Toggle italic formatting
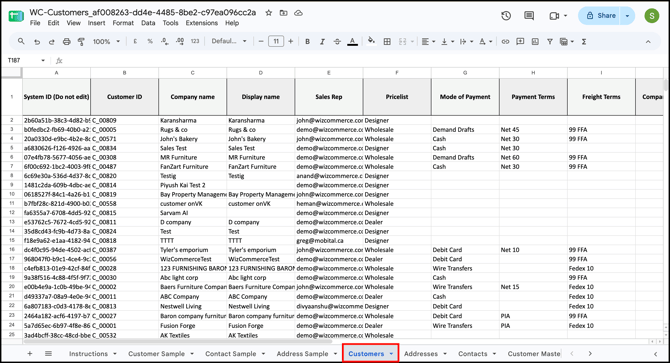The height and width of the screenshot is (363, 670). coord(322,41)
